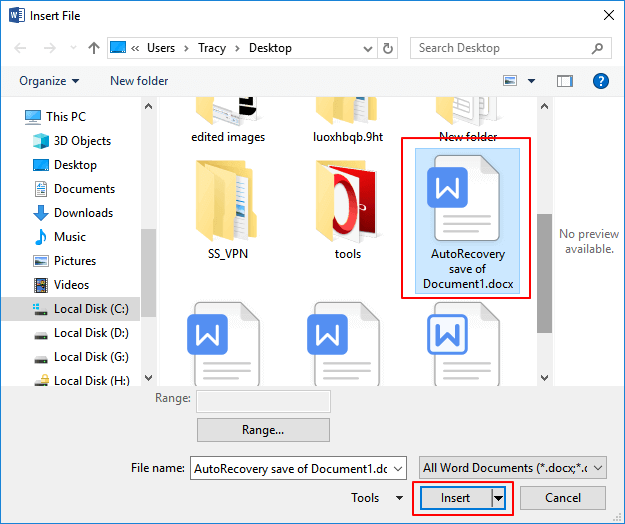Viewport: 625px width, 524px height.
Task: Open the Organize dropdown menu
Action: coord(48,81)
